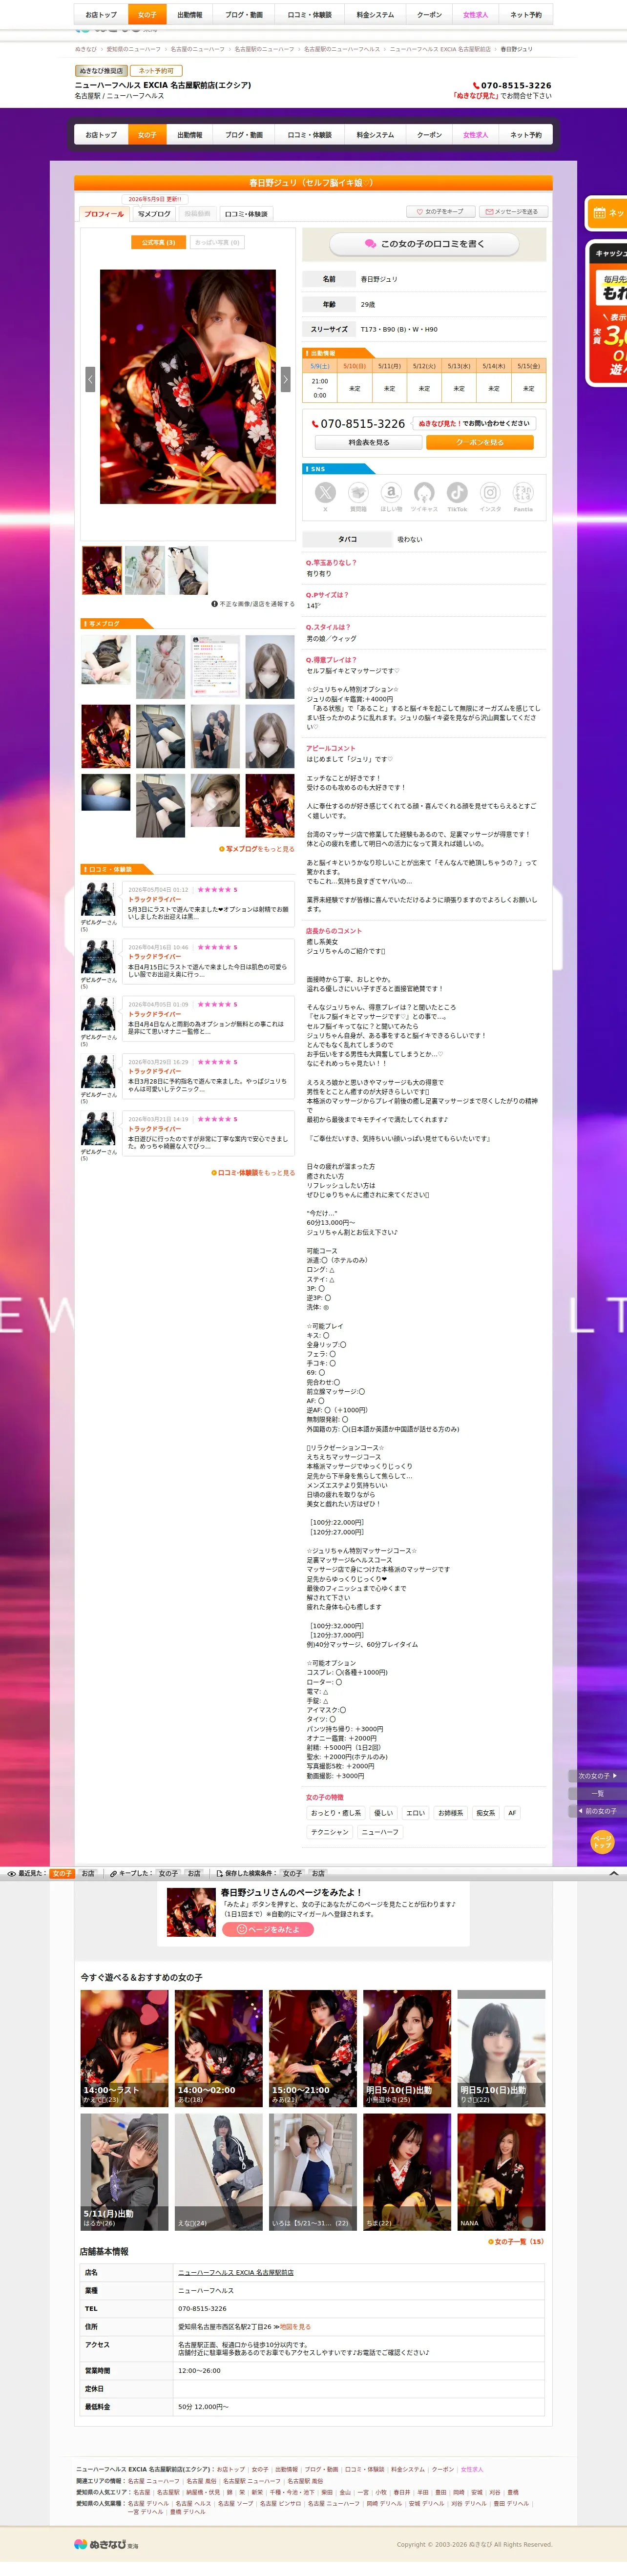Open the 14:00〜ラスト recommended girl card
This screenshot has width=627, height=2576.
(x=124, y=2047)
